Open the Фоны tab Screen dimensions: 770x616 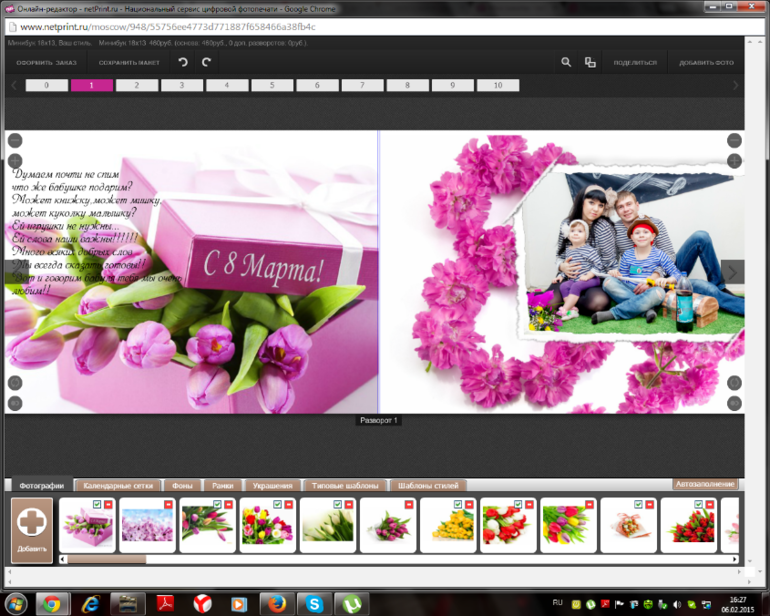coord(182,485)
